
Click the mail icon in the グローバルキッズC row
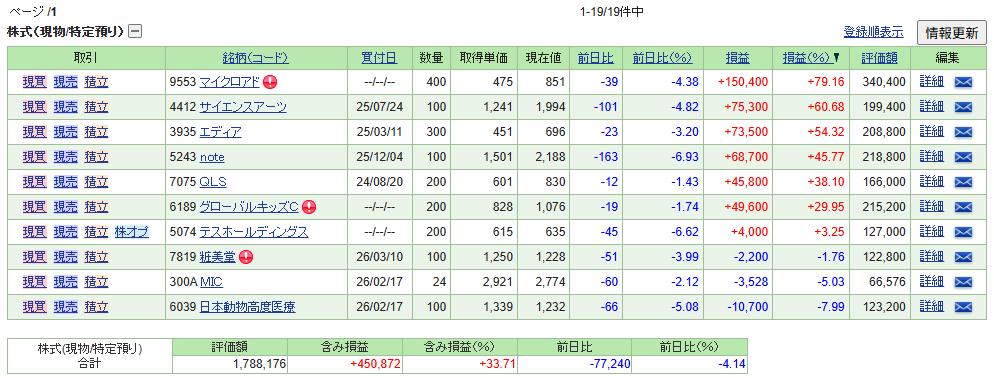point(963,207)
